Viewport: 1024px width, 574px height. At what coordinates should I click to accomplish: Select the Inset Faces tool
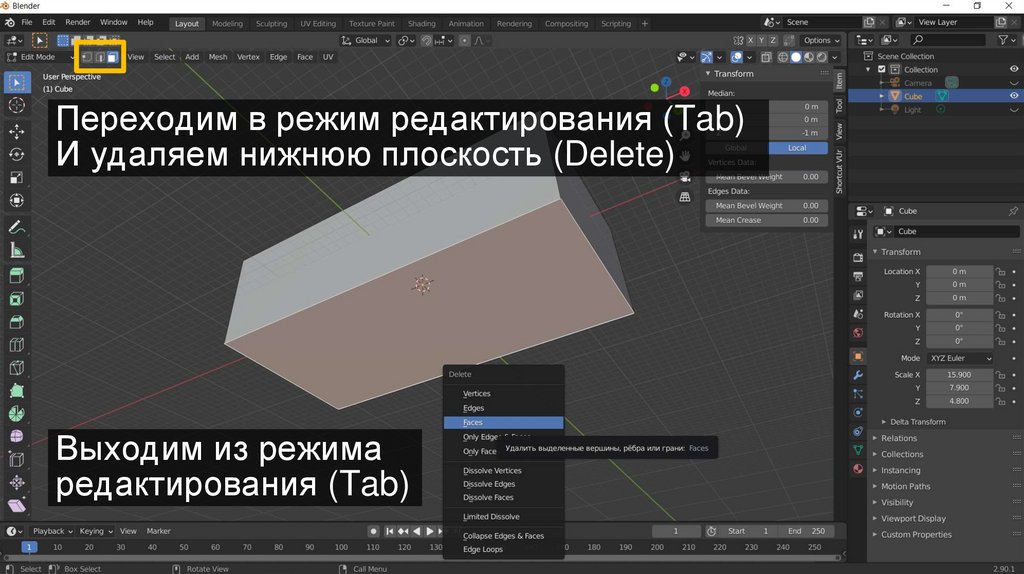click(16, 299)
